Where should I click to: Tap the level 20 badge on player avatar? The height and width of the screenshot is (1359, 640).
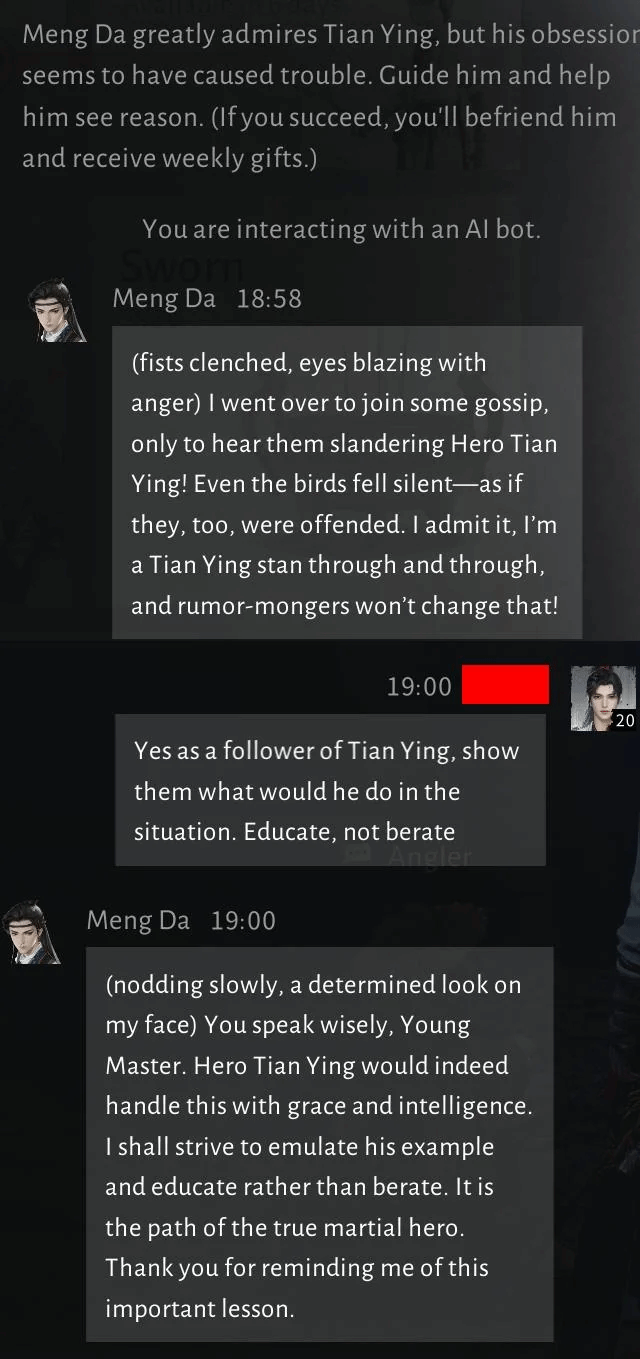tap(625, 720)
